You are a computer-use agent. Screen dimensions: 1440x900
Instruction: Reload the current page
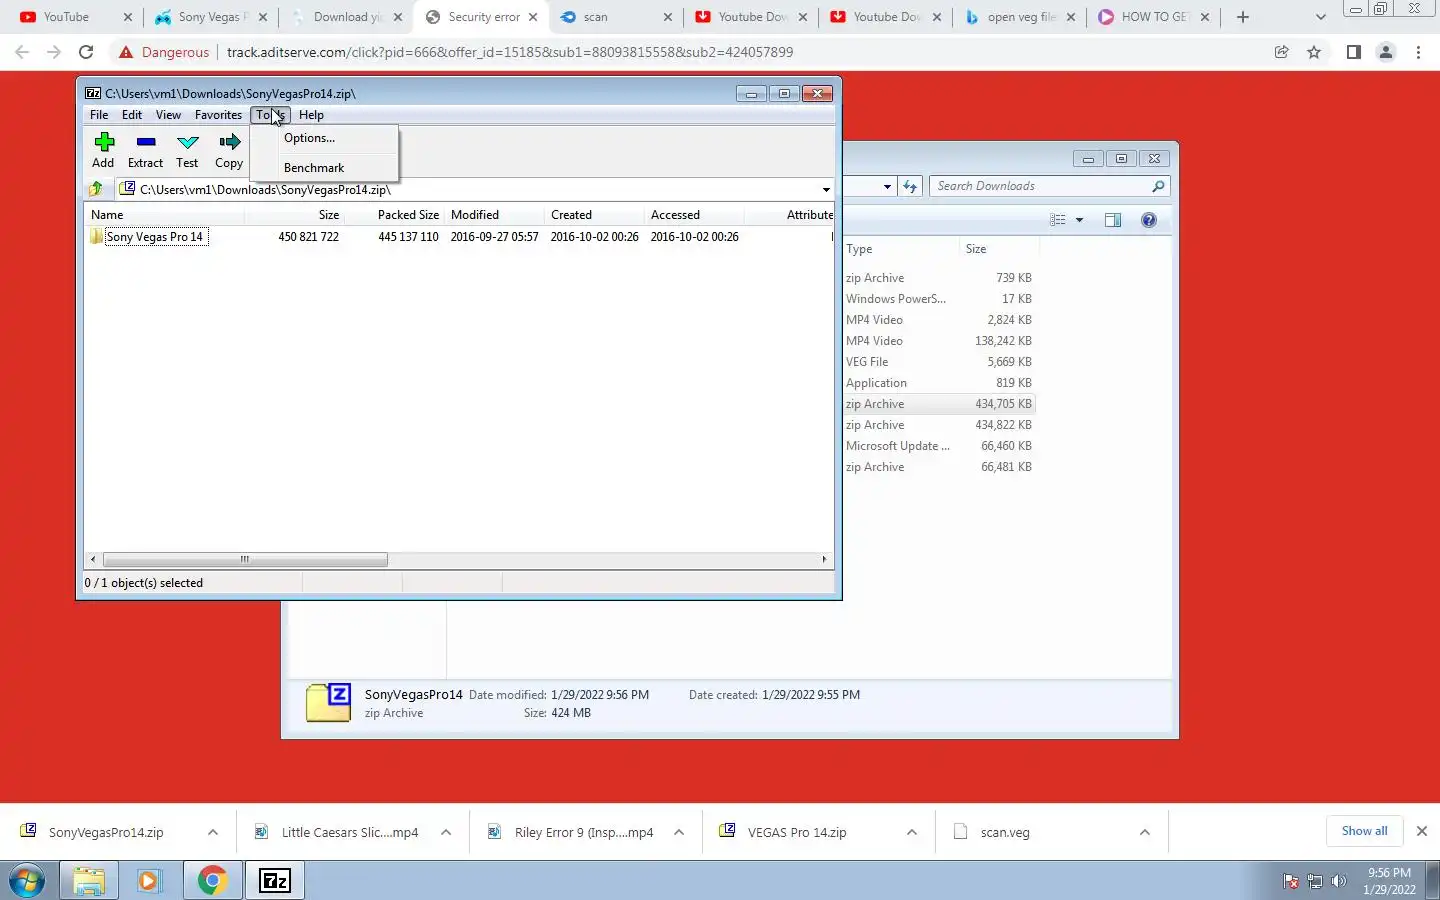pyautogui.click(x=86, y=52)
